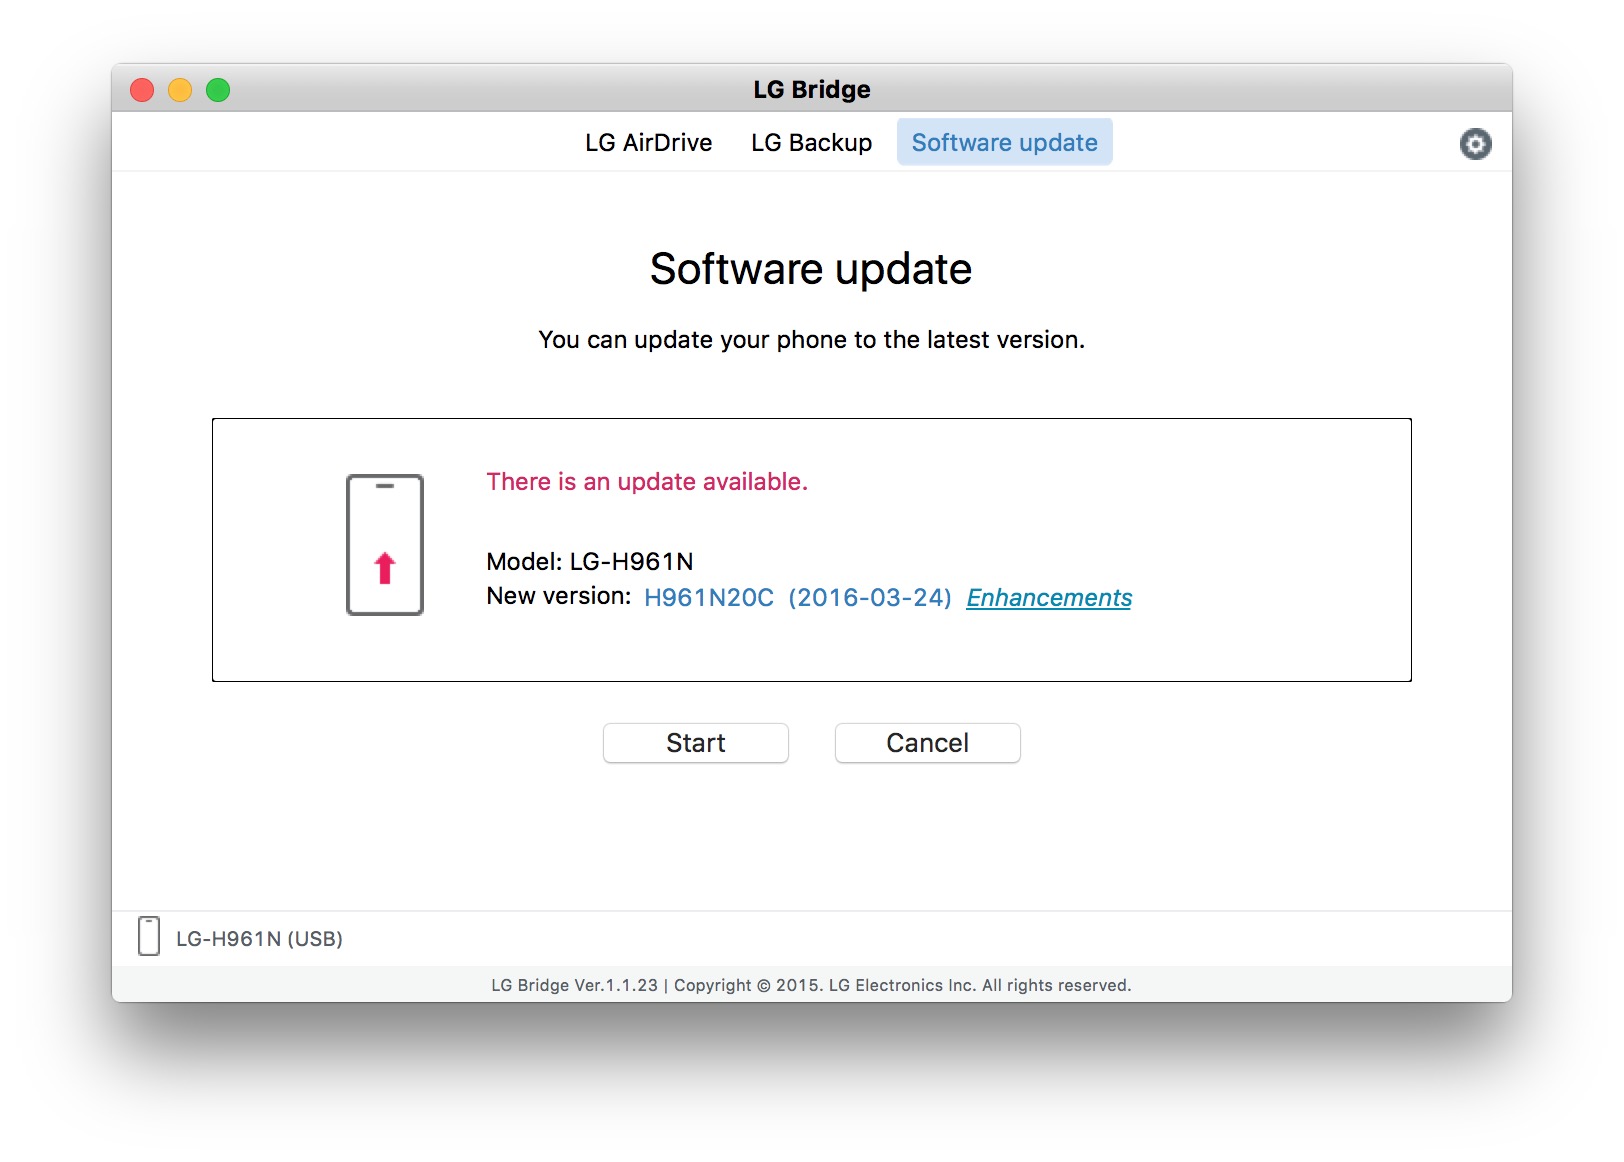Click the 'Software update' page heading

811,269
